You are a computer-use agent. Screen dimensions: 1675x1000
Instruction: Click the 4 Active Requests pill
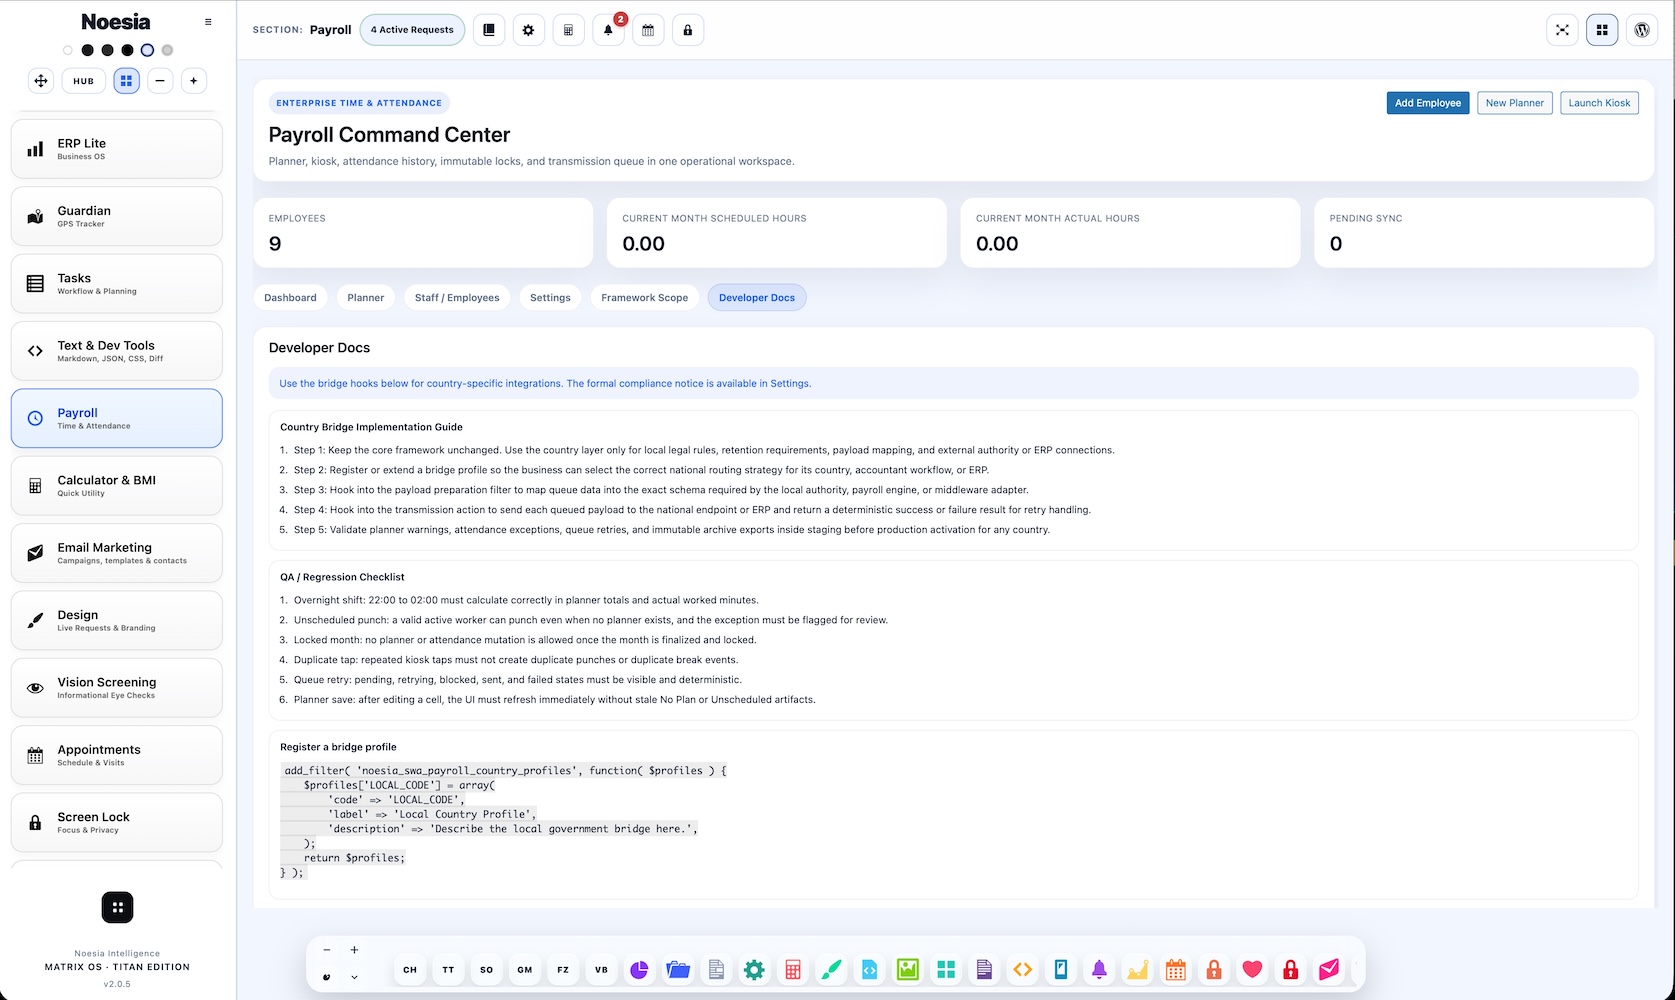[412, 30]
